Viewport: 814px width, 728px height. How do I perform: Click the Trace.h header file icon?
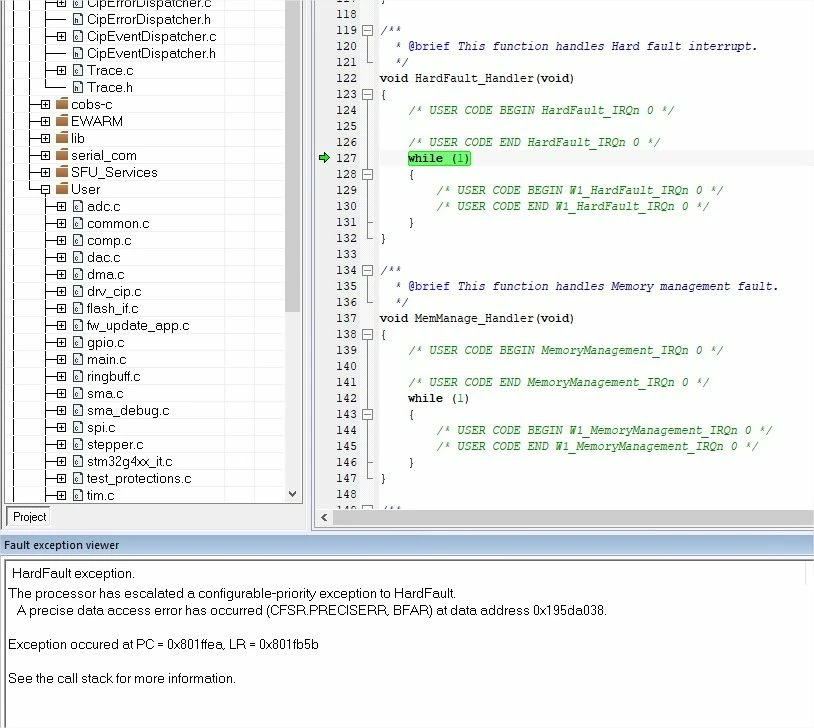click(x=78, y=87)
